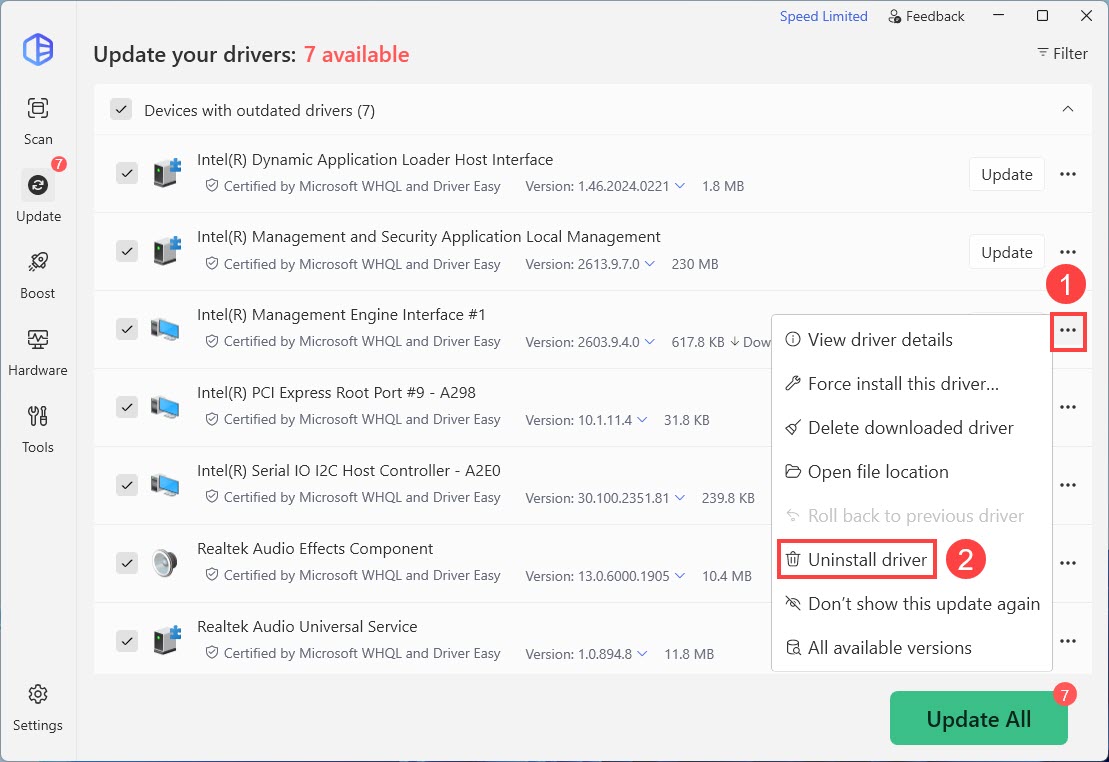The height and width of the screenshot is (762, 1109).
Task: Open the Filter options
Action: tap(1062, 53)
